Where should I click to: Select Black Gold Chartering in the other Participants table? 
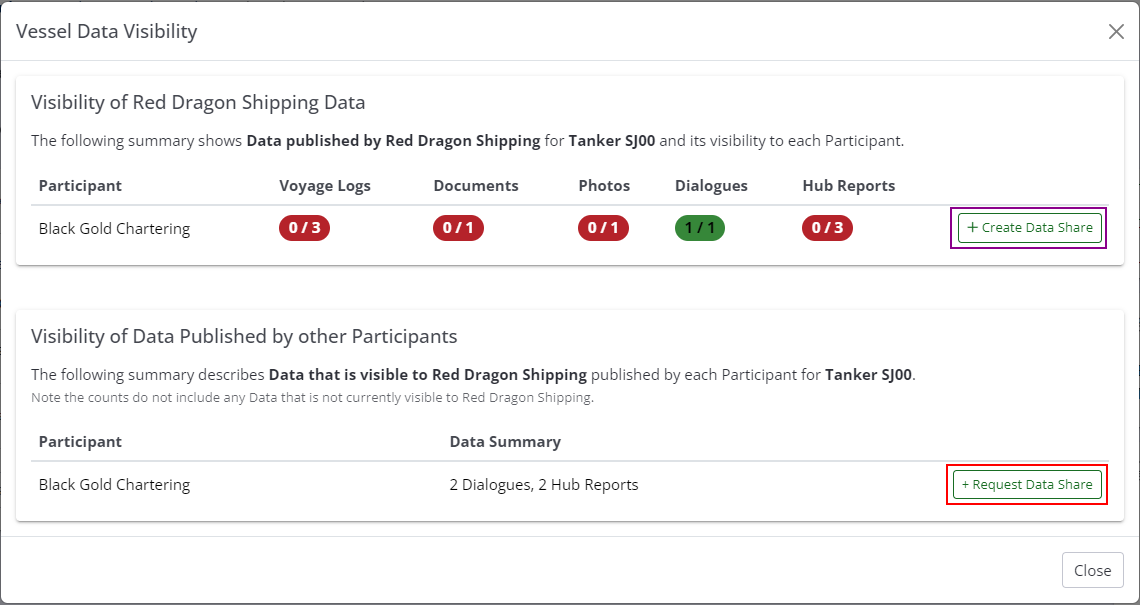pyautogui.click(x=114, y=485)
